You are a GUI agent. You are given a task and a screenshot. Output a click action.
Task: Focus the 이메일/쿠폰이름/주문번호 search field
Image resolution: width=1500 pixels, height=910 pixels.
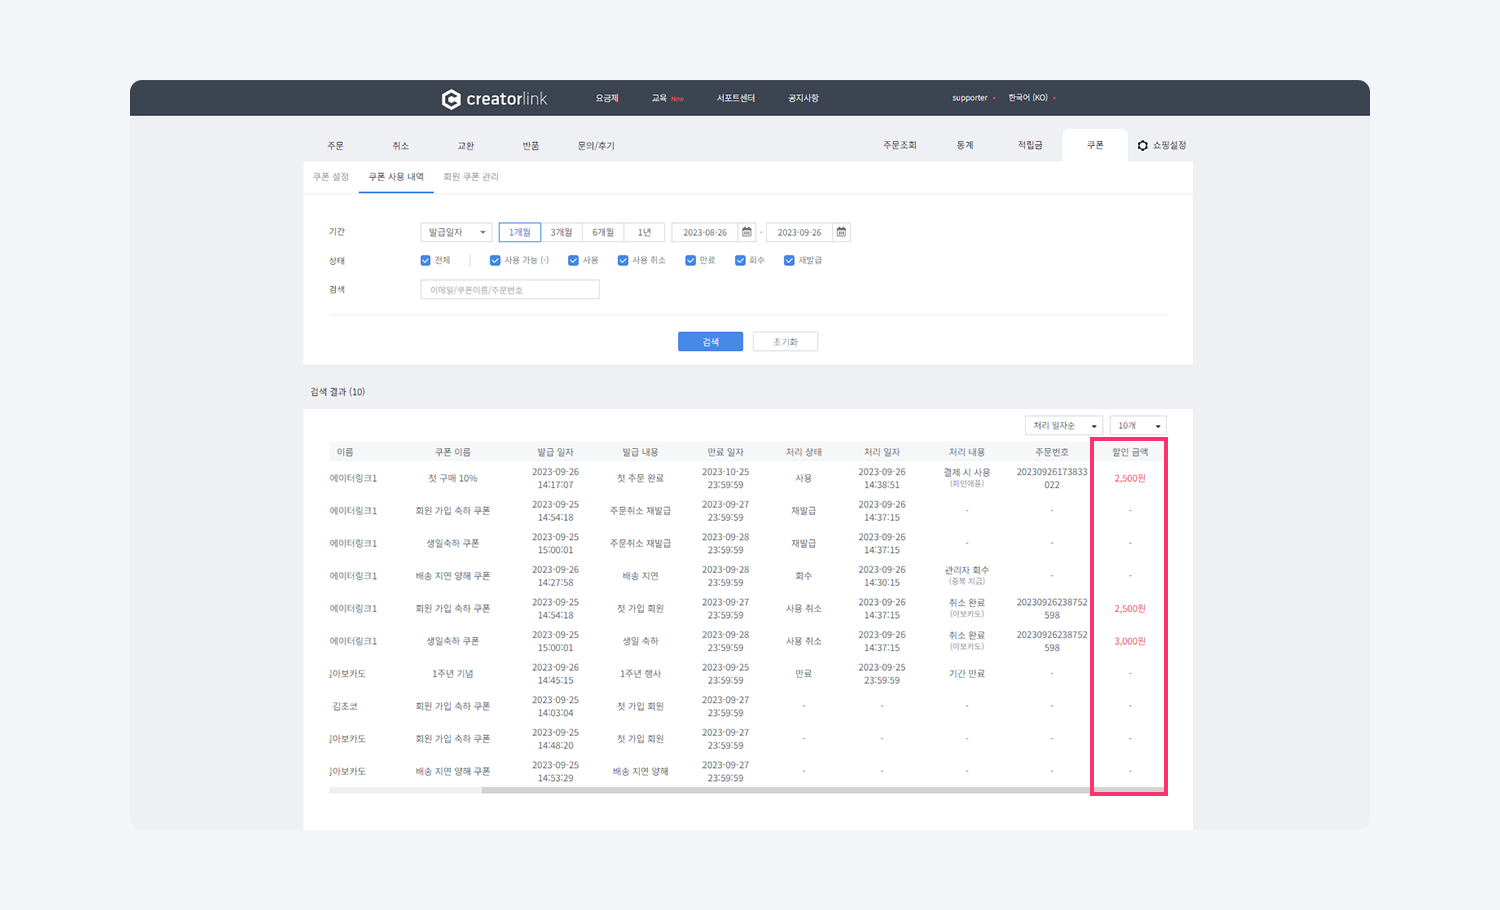tap(510, 290)
